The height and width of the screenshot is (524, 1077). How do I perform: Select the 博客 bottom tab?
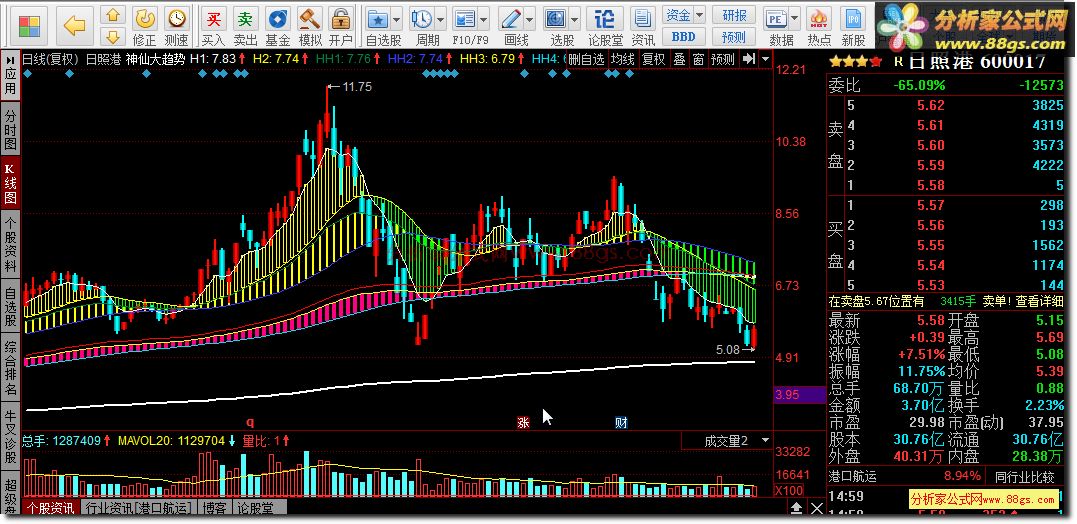pos(214,508)
